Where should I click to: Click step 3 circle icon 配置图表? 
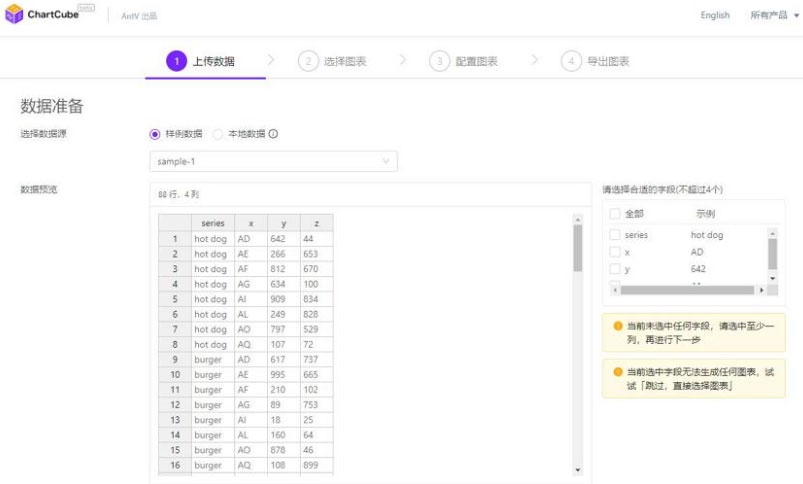pos(439,61)
